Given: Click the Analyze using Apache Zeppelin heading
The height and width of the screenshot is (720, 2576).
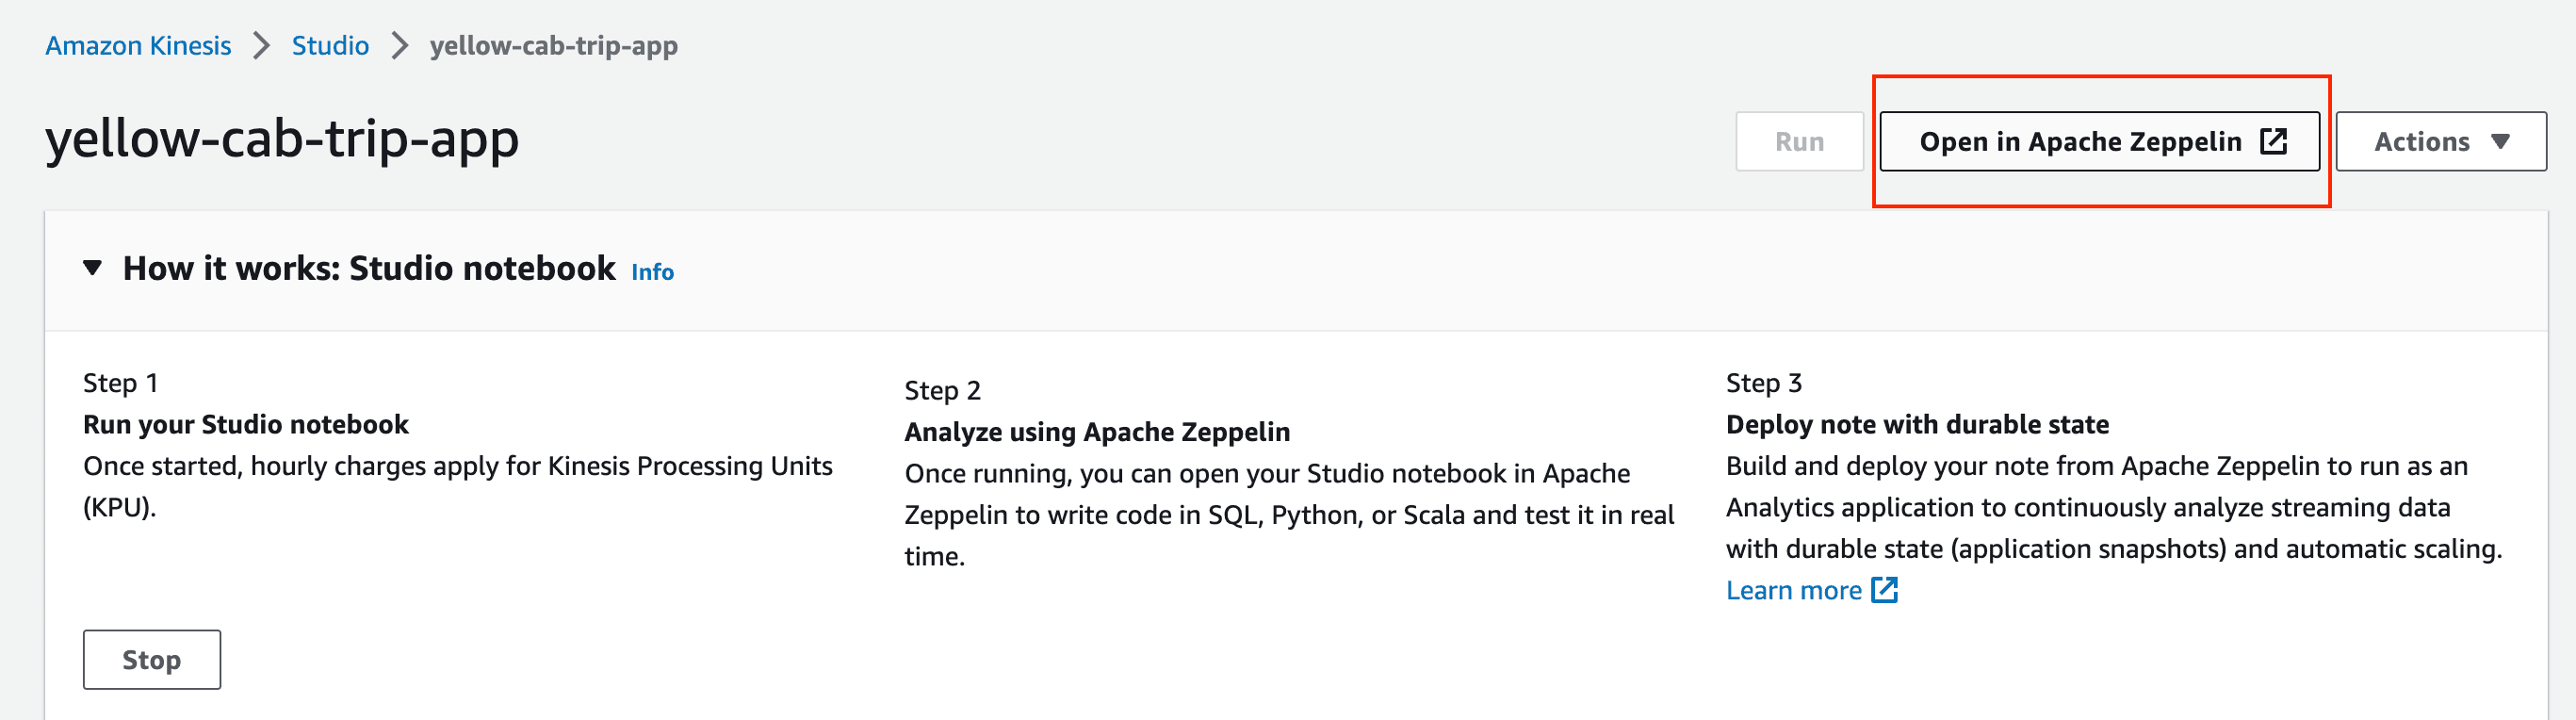Looking at the screenshot, I should click(x=1097, y=432).
